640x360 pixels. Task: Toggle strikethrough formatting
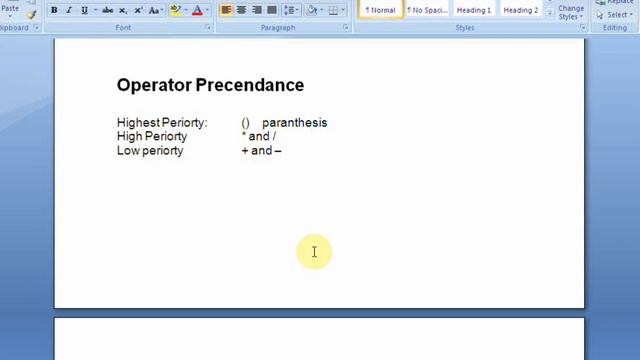pyautogui.click(x=107, y=10)
